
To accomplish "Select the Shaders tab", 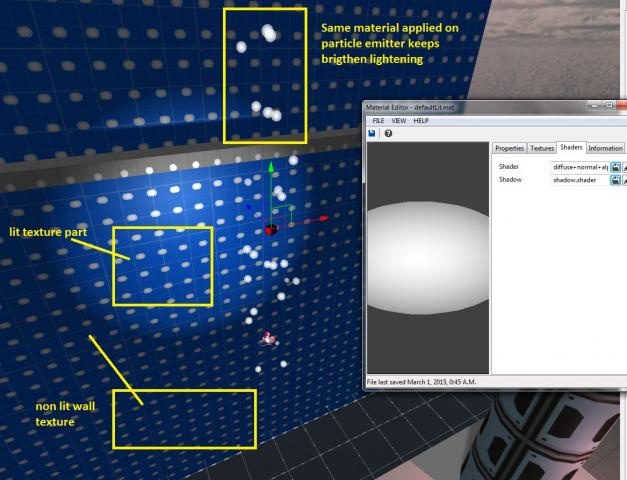I will tap(571, 148).
